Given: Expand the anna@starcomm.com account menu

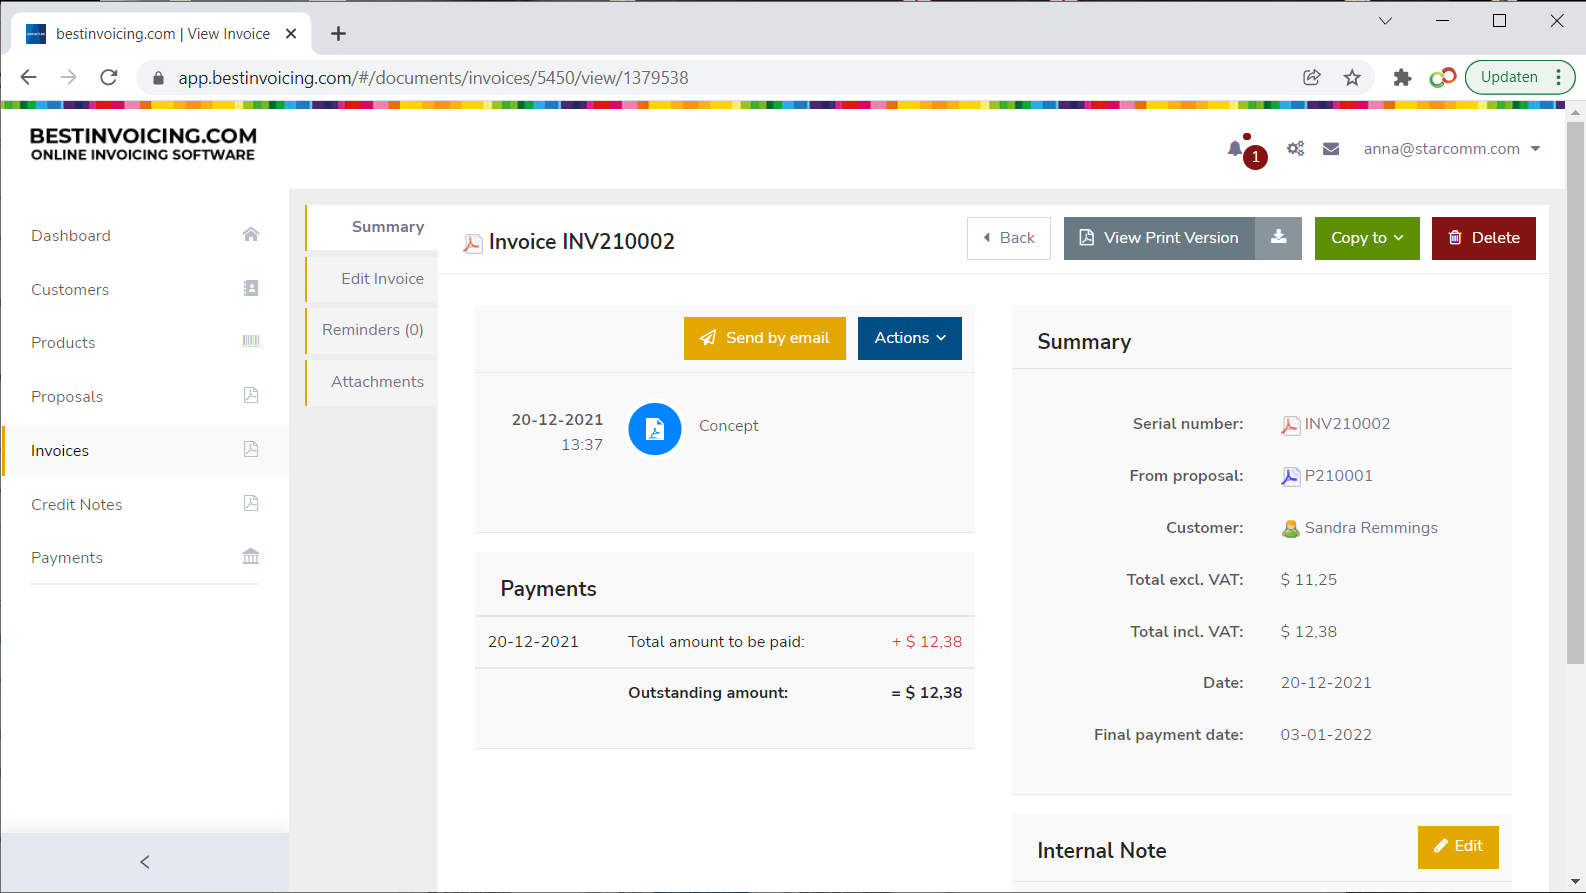Looking at the screenshot, I should [1451, 149].
